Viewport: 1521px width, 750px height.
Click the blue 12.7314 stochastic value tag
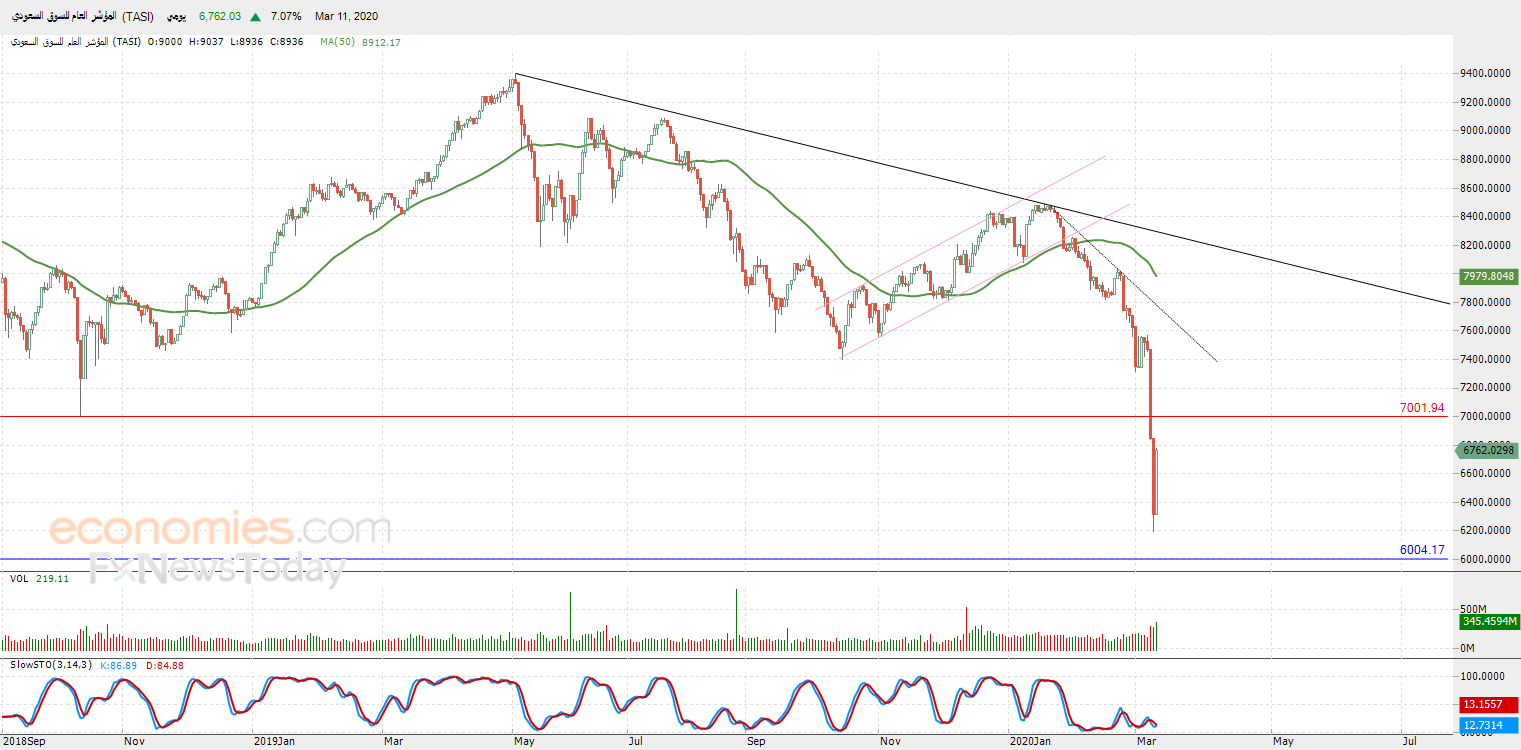click(1488, 725)
